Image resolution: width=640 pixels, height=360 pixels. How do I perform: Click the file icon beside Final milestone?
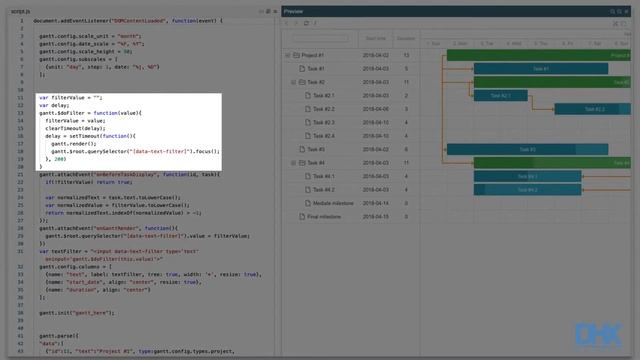(x=302, y=217)
